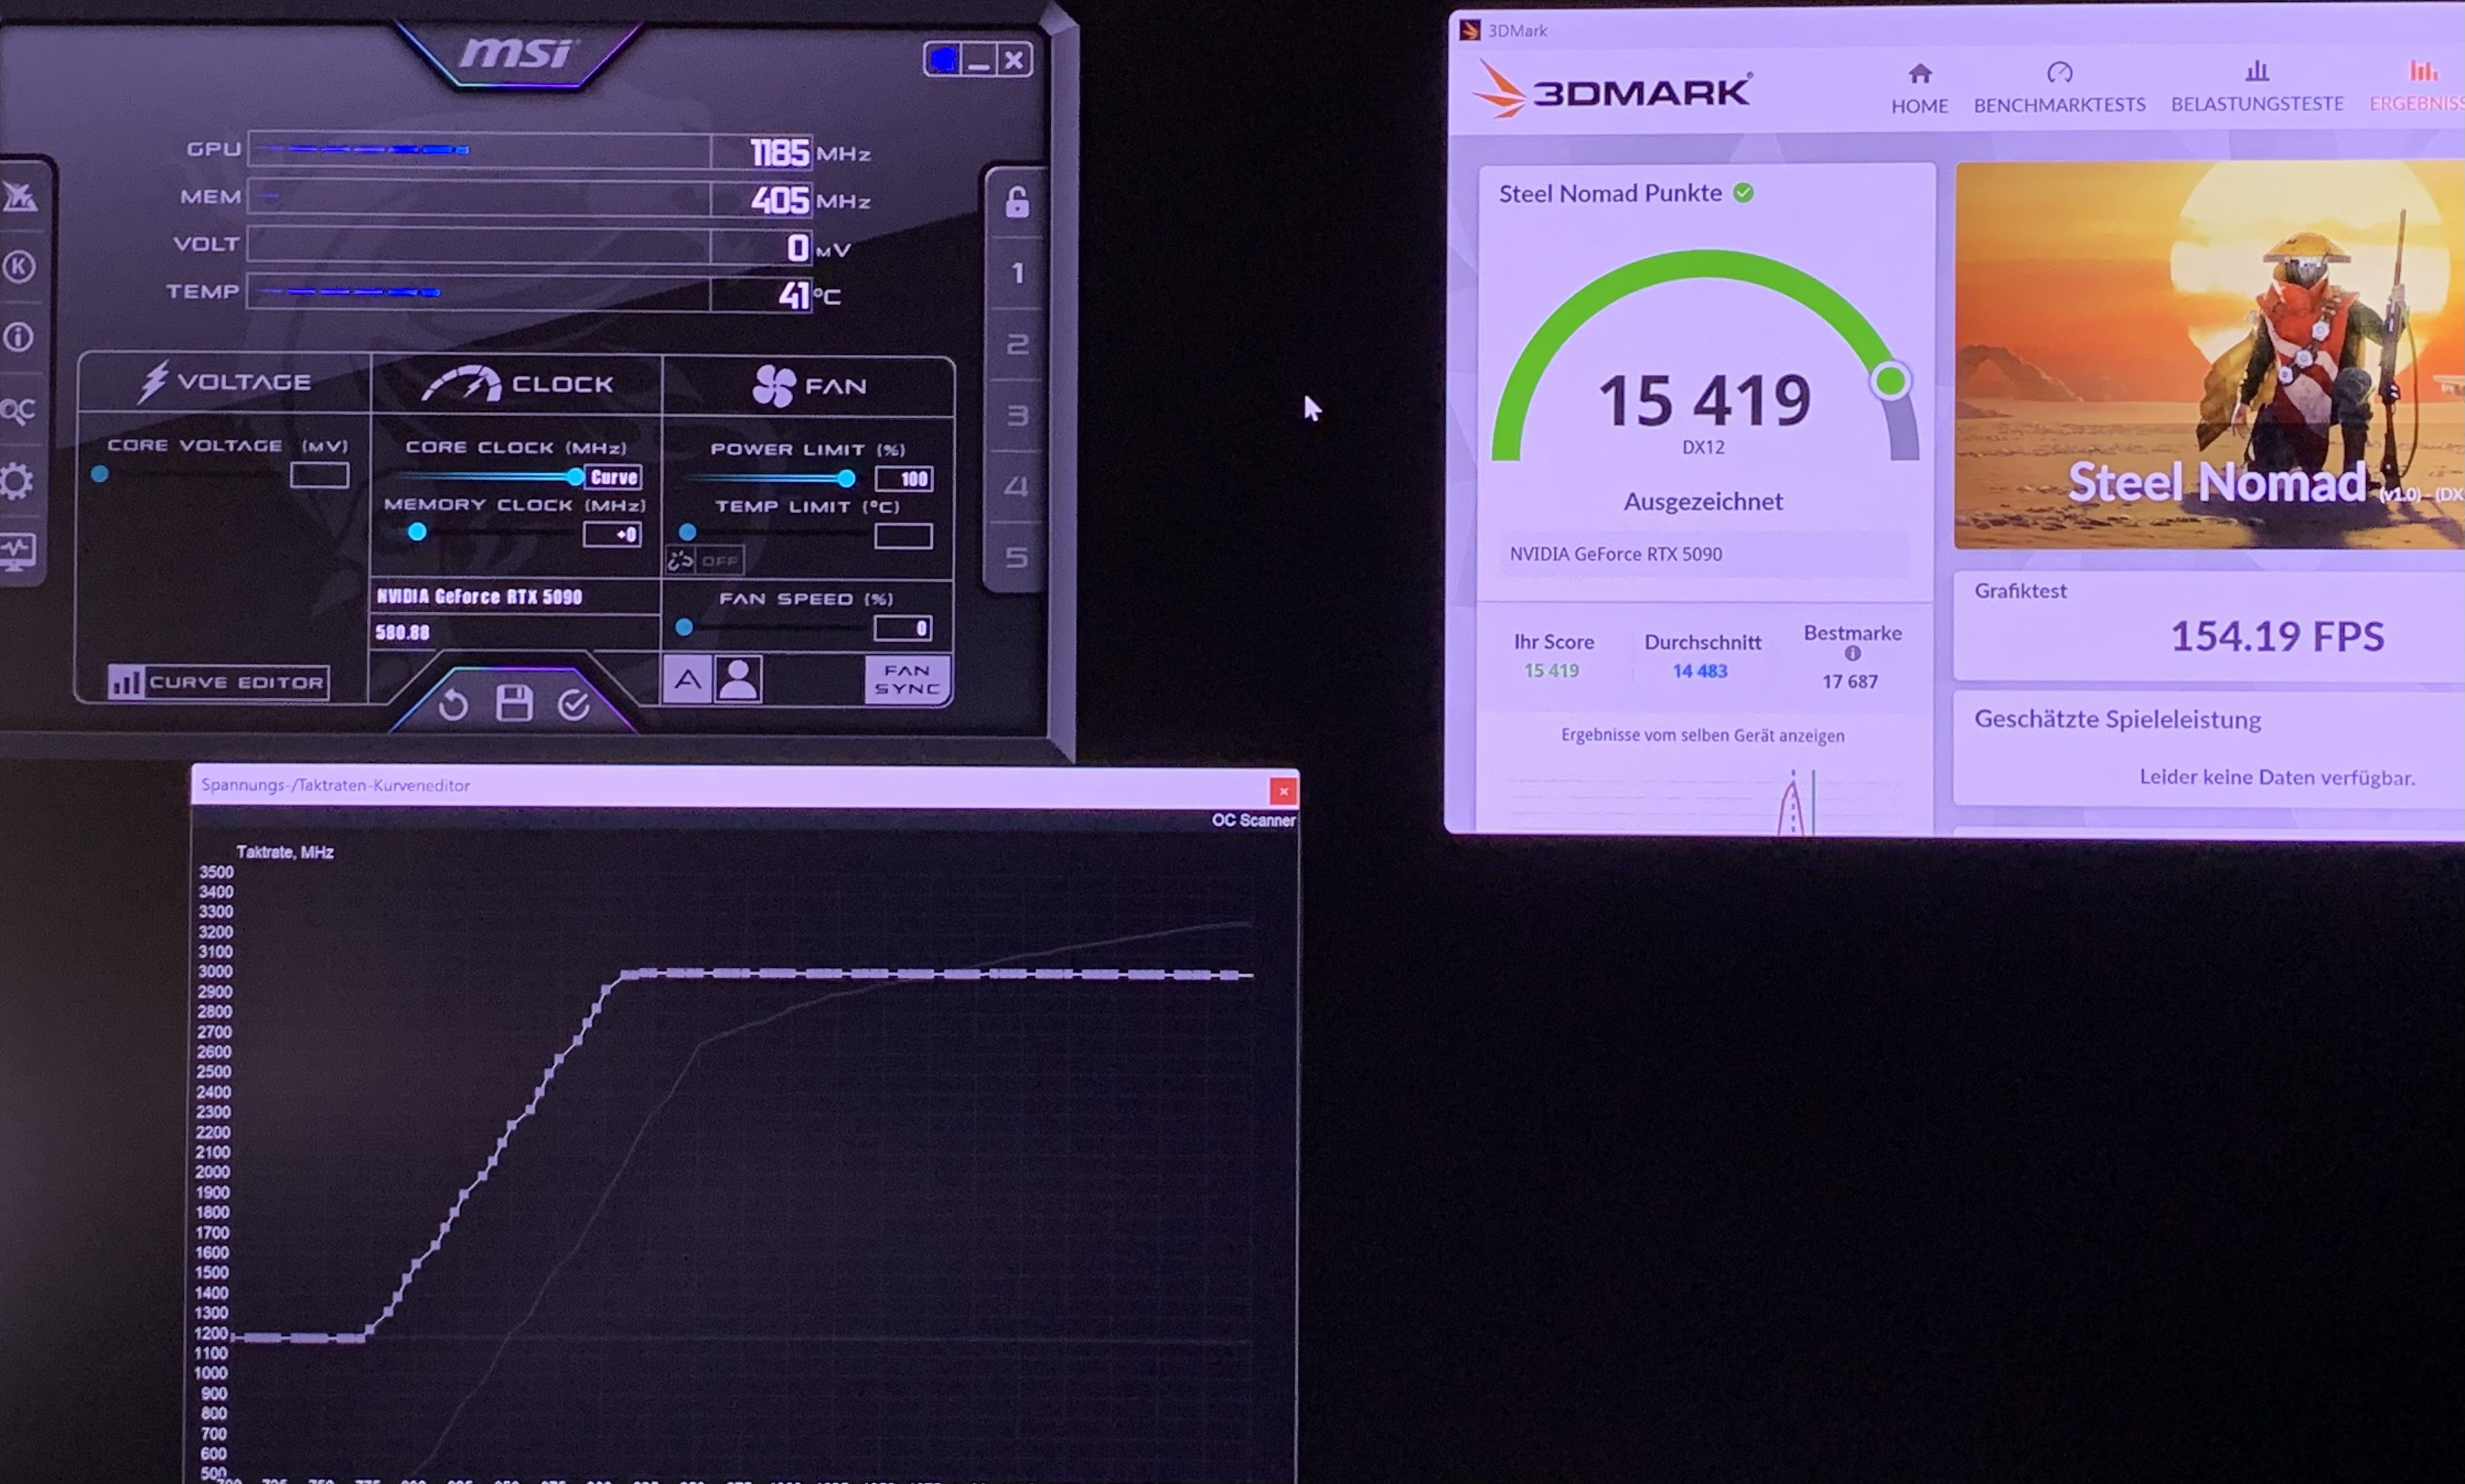Select Afterburner profile slot 4
Screen dimensions: 2465x1484
click(1016, 486)
